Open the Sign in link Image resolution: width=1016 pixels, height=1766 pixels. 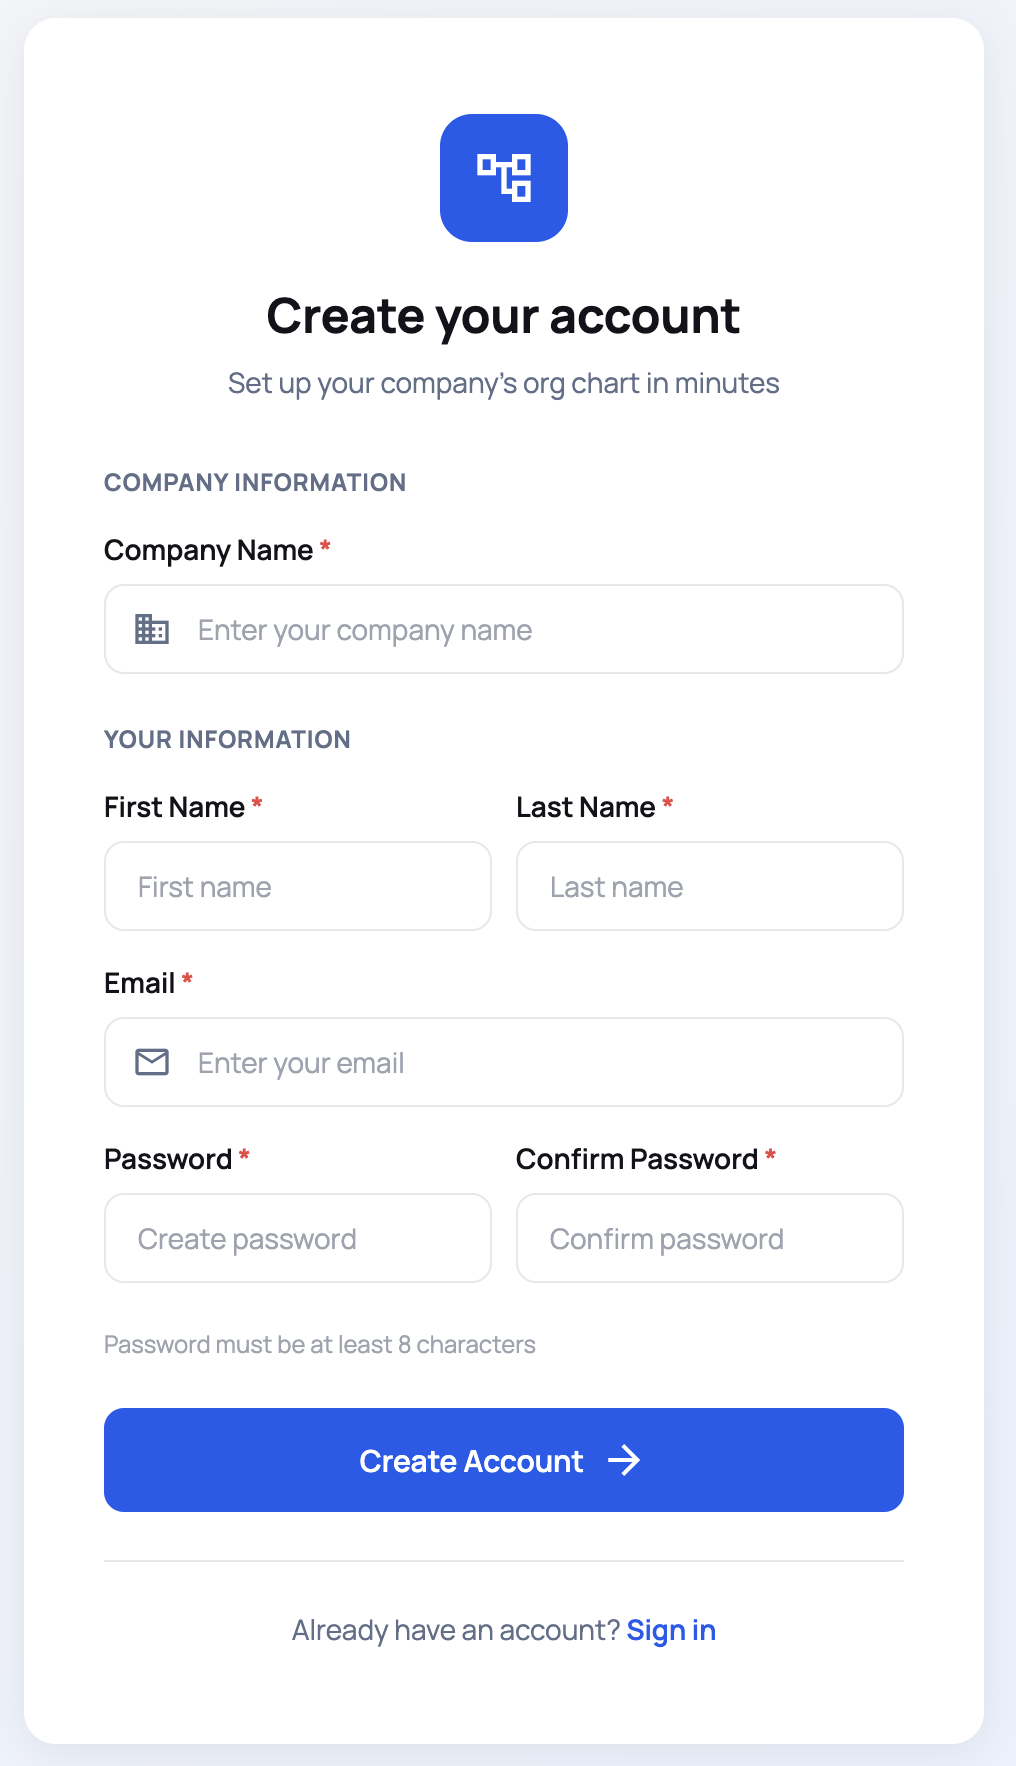pyautogui.click(x=671, y=1630)
